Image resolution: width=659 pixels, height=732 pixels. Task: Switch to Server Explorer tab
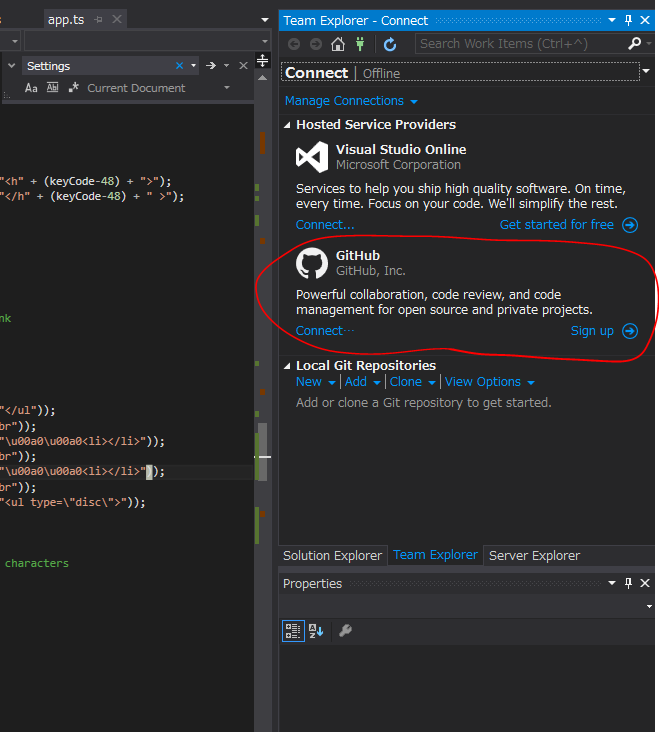click(534, 556)
